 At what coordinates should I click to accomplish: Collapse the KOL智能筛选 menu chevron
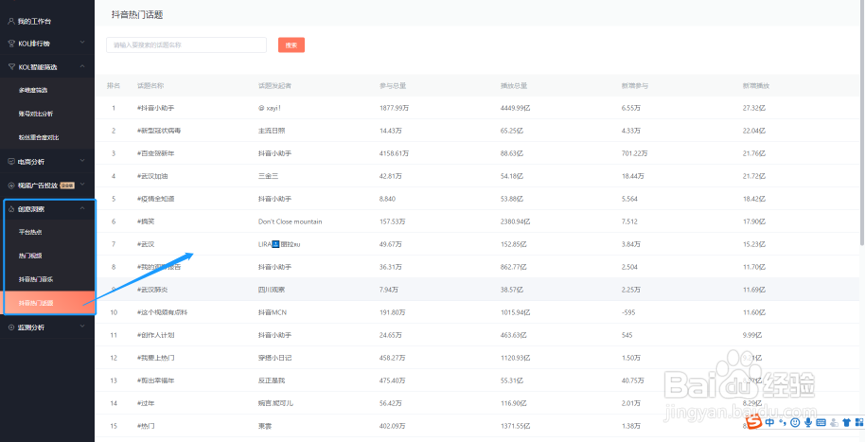[82, 66]
